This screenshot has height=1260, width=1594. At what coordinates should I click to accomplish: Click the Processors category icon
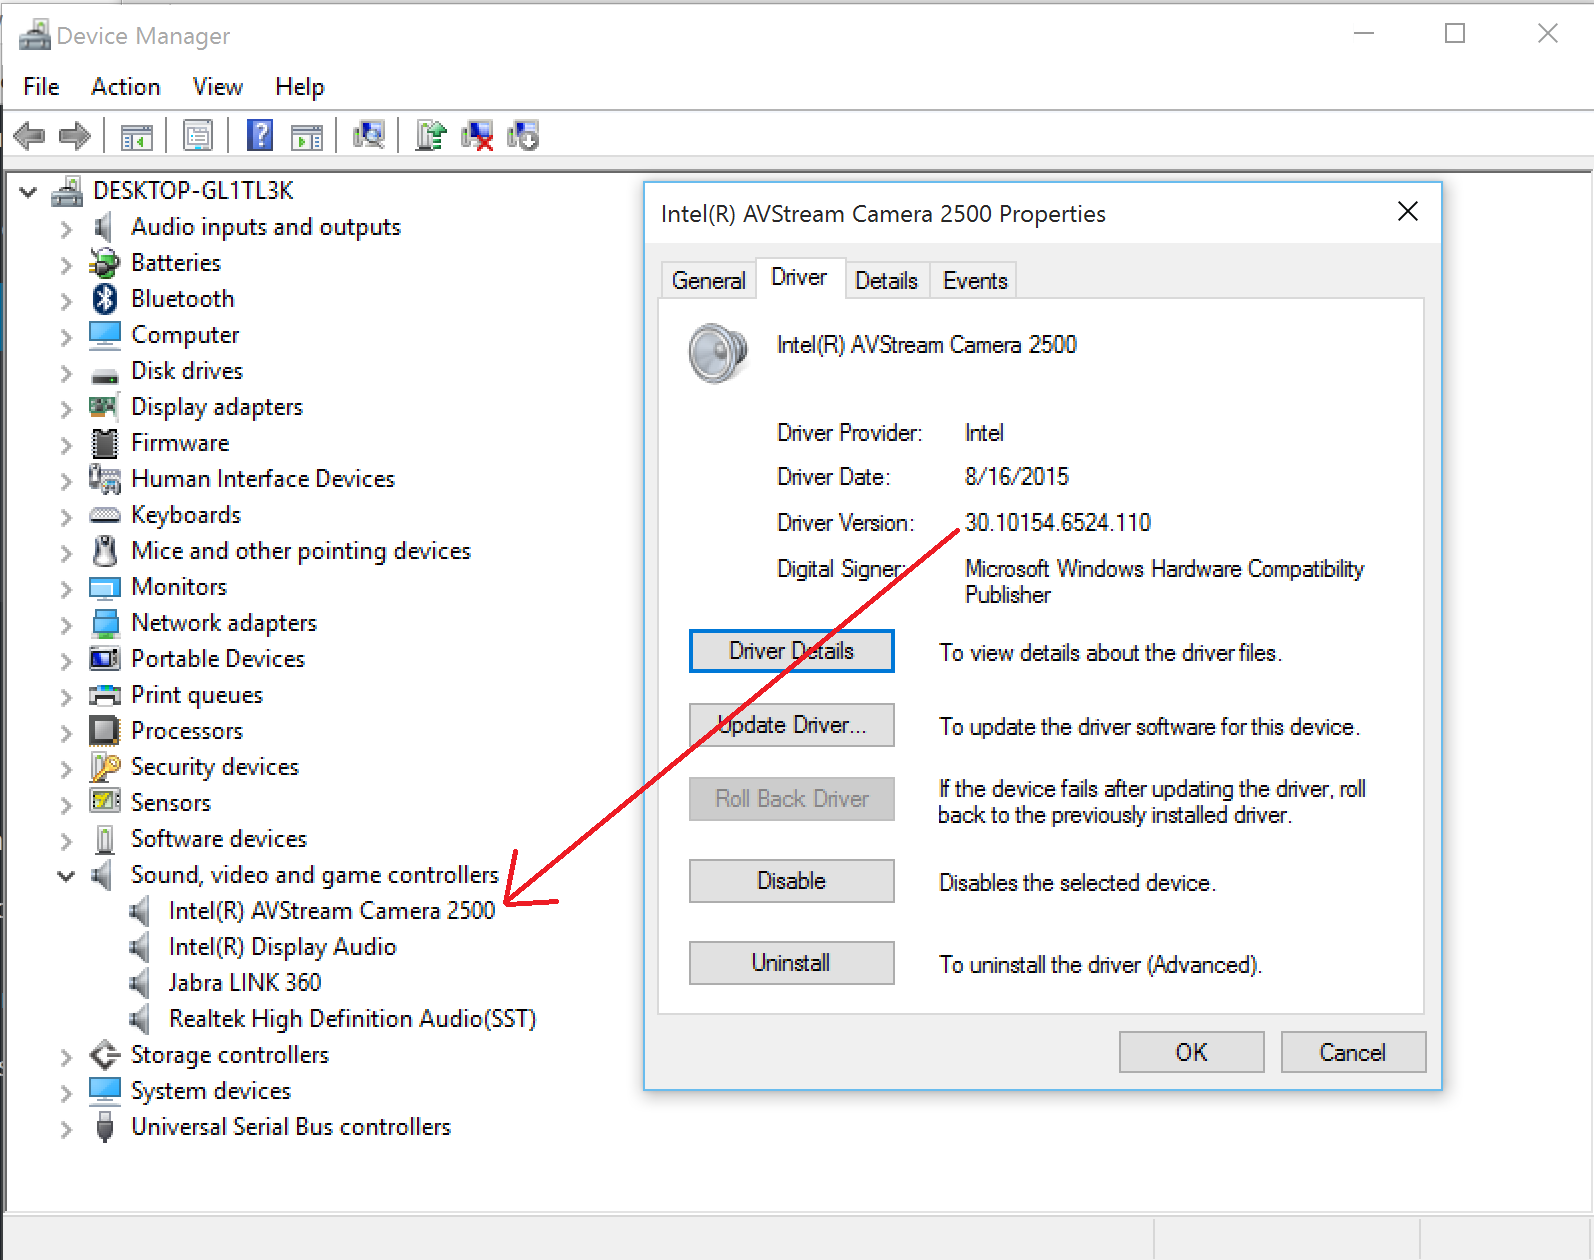[x=104, y=731]
